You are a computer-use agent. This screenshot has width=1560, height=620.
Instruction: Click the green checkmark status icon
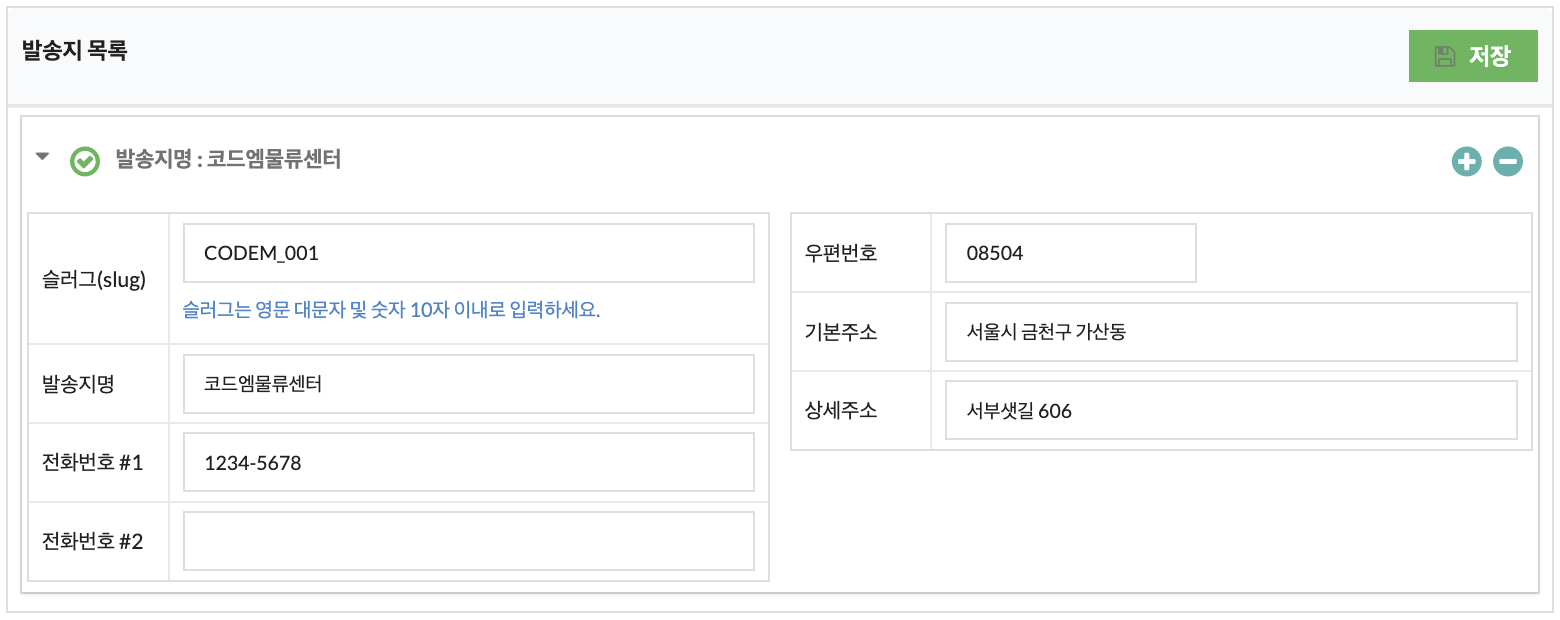click(85, 161)
